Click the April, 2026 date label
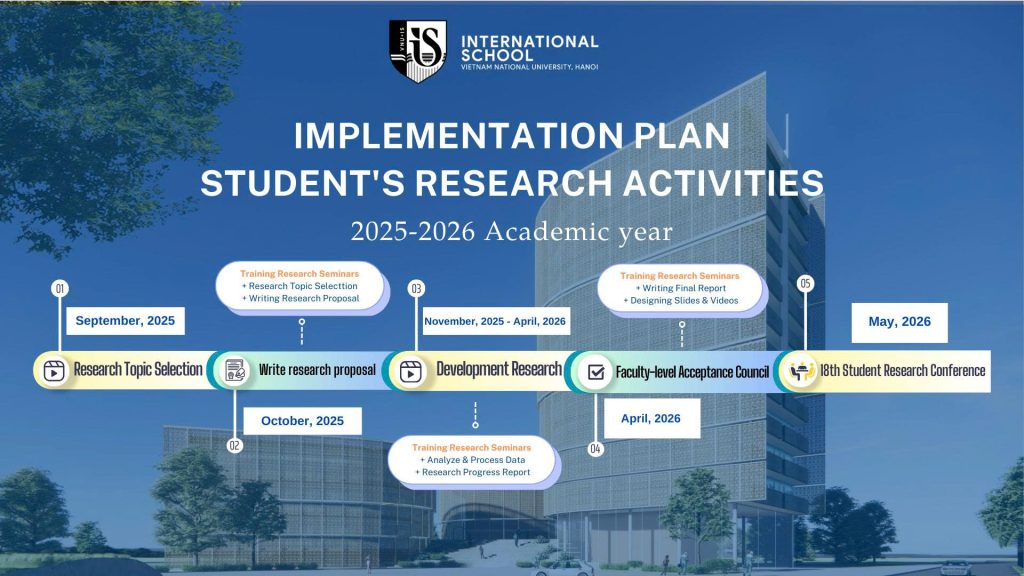1024x576 pixels. tap(650, 418)
